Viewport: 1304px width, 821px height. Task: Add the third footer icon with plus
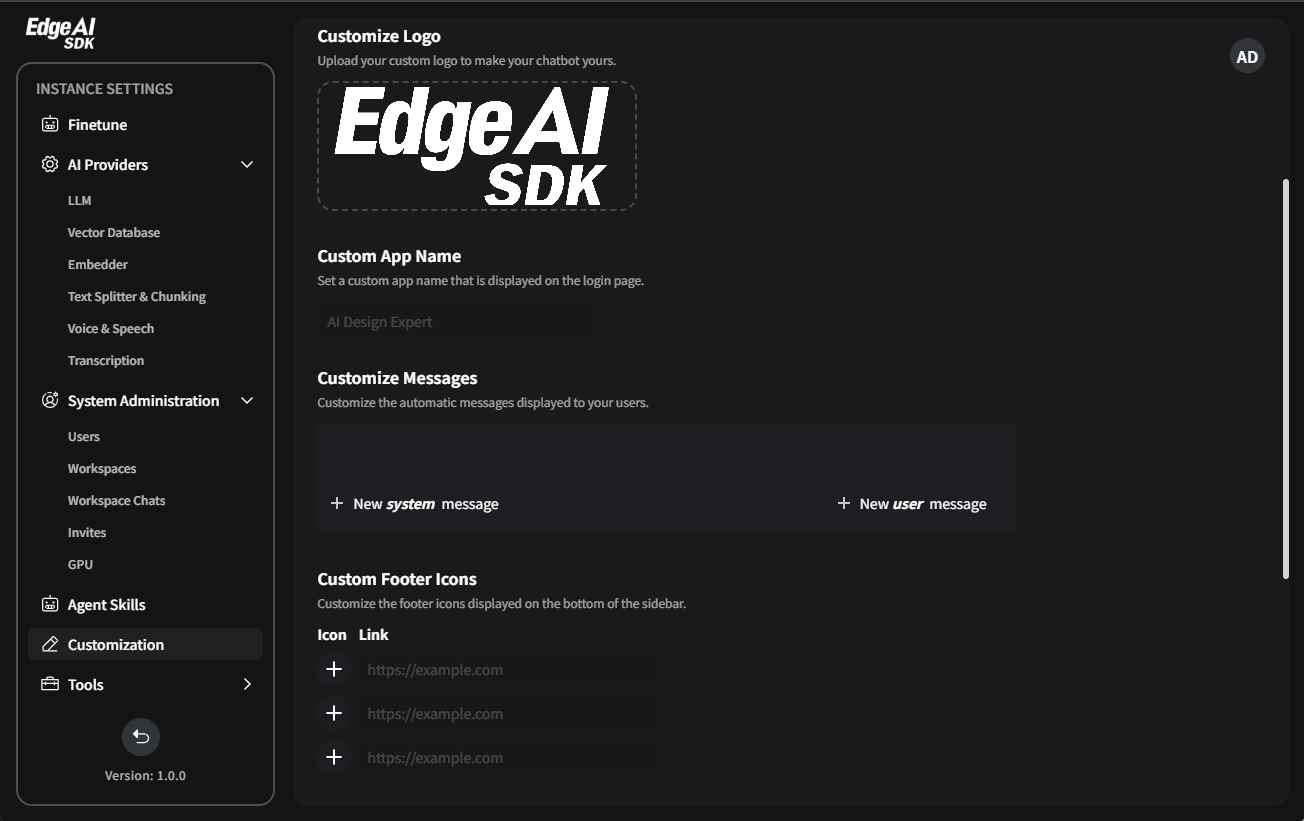point(334,757)
